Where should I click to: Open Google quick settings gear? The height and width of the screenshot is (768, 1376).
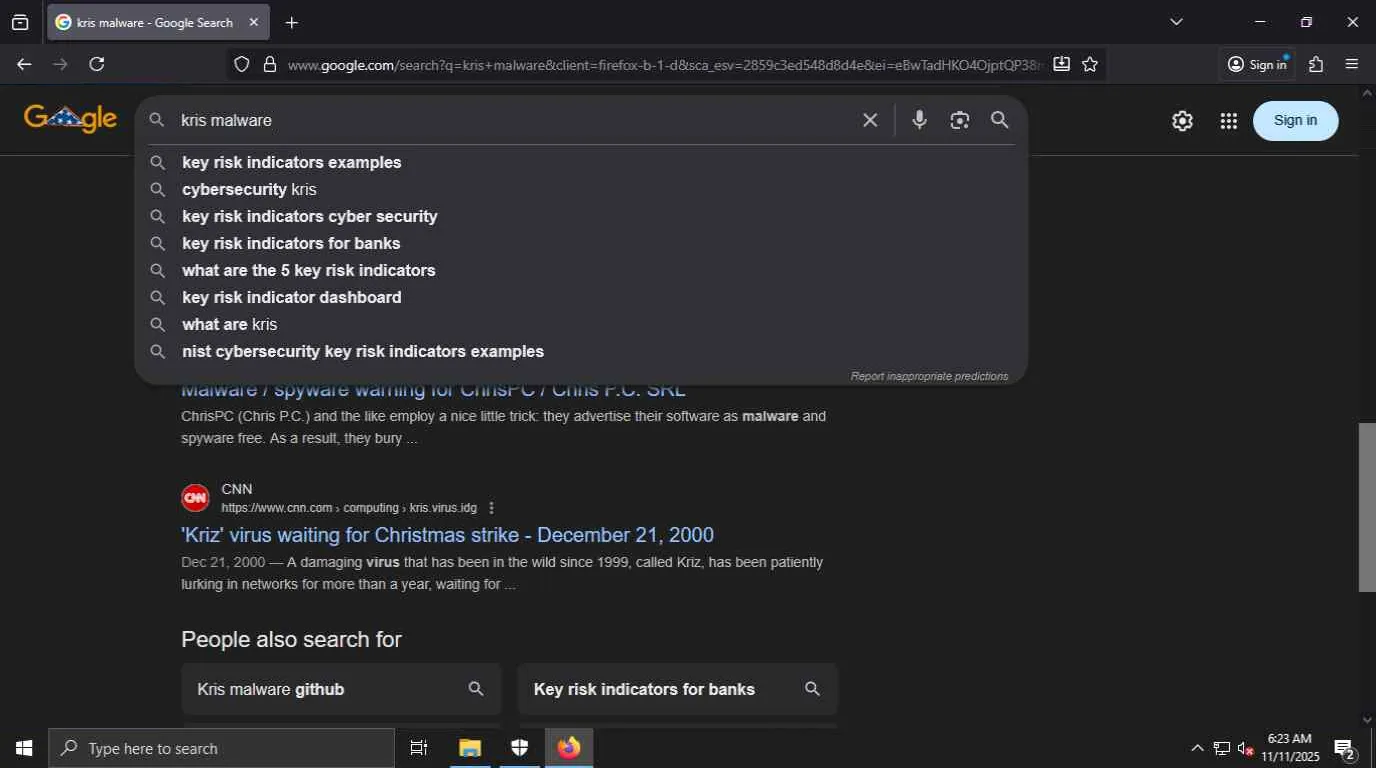coord(1182,121)
